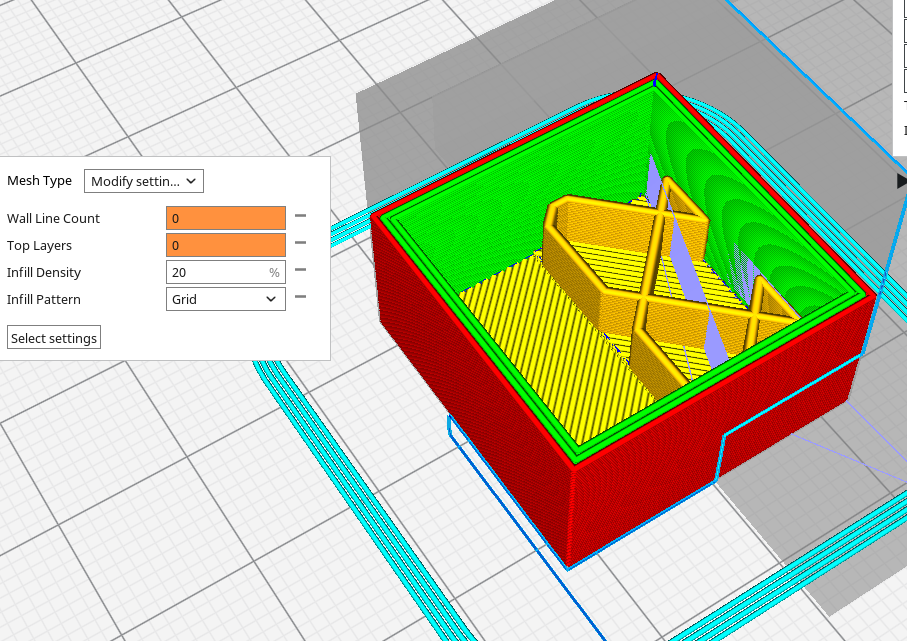
Task: Click the Mesh Type label
Action: (x=39, y=180)
